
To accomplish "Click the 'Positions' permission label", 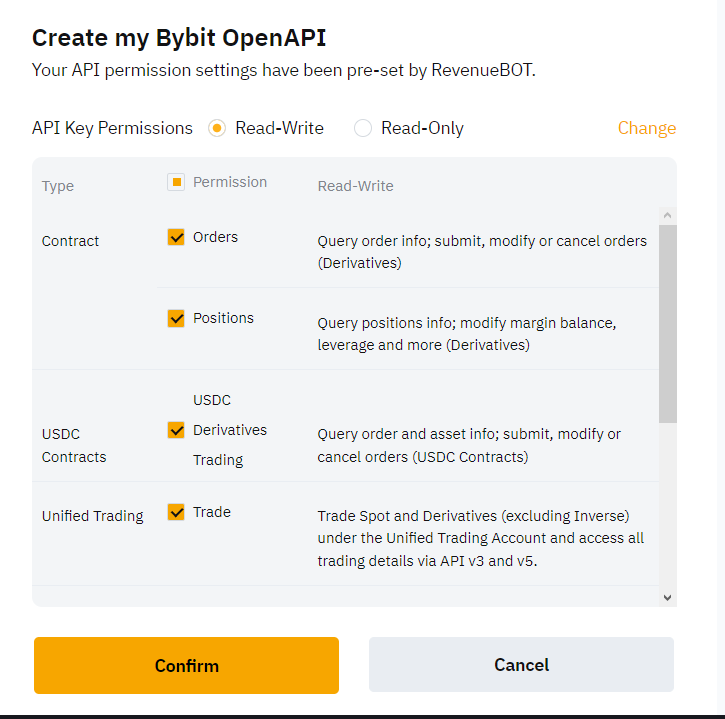I will click(x=223, y=318).
